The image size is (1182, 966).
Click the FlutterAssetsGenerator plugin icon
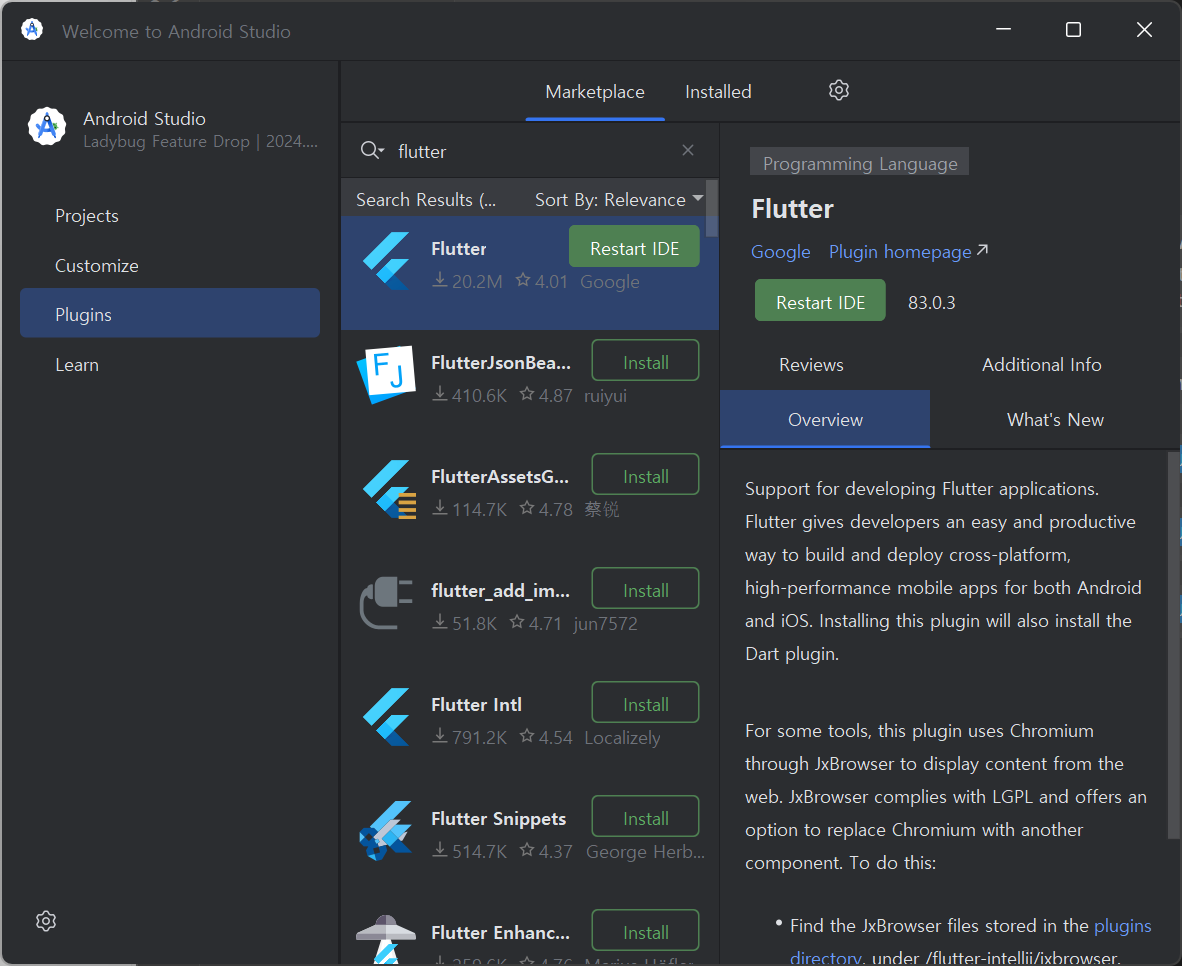tap(388, 489)
